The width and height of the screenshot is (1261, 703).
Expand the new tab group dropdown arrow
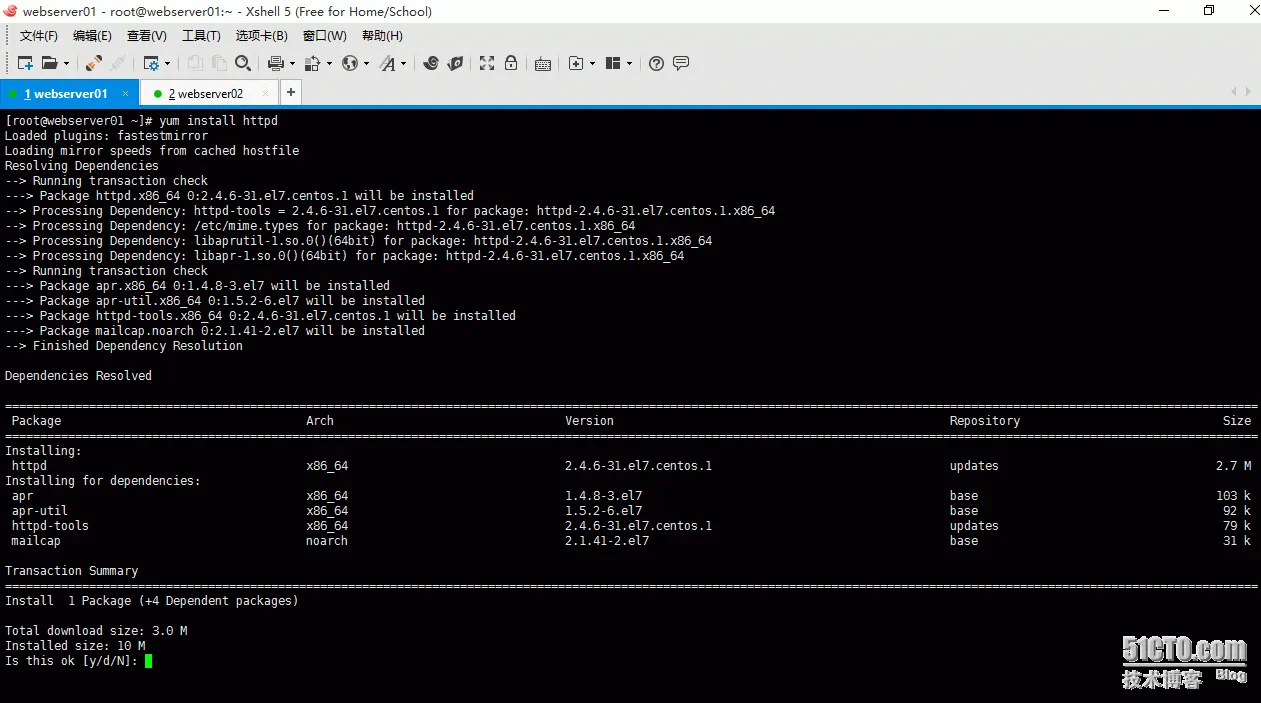click(592, 63)
